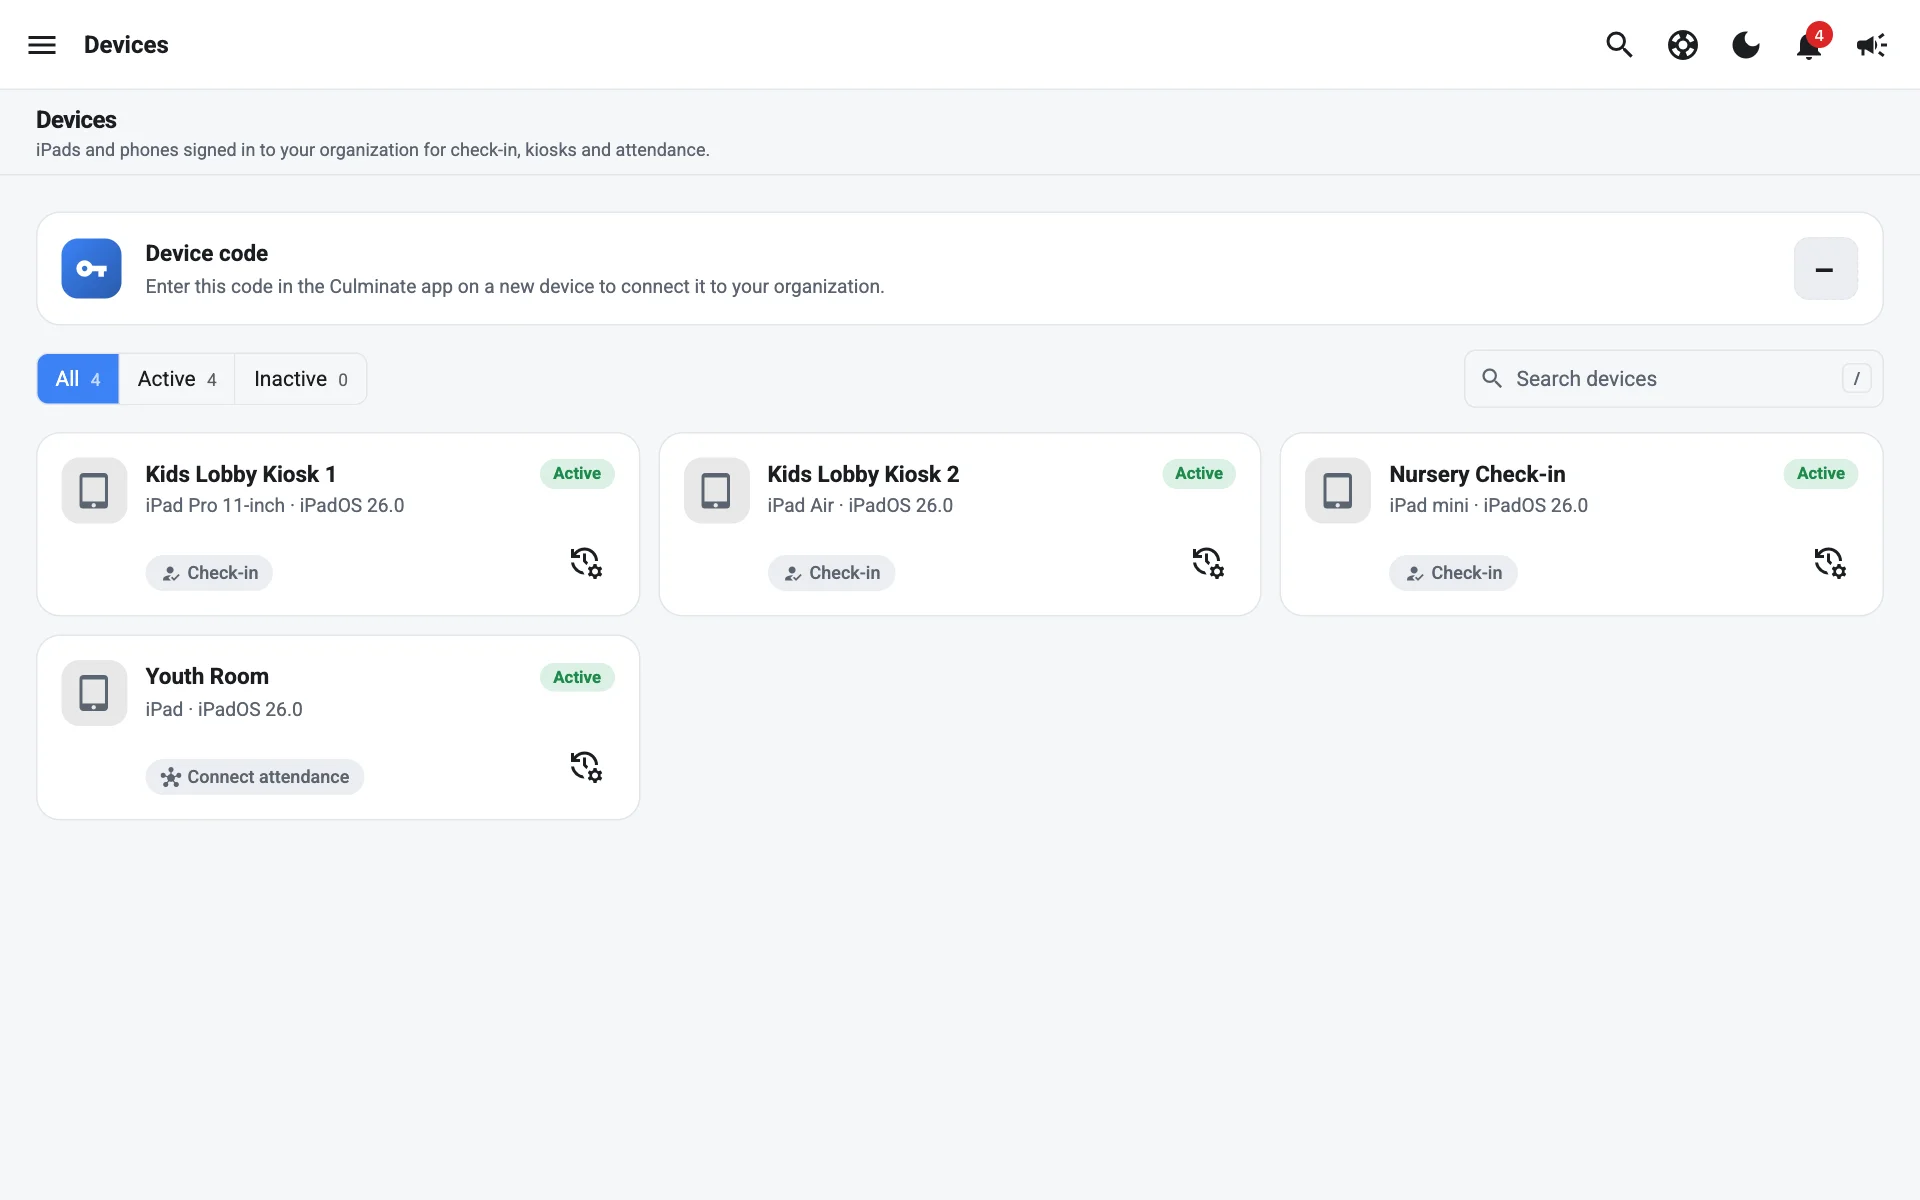This screenshot has height=1200, width=1920.
Task: Click the slash shortcut key hint
Action: point(1857,379)
